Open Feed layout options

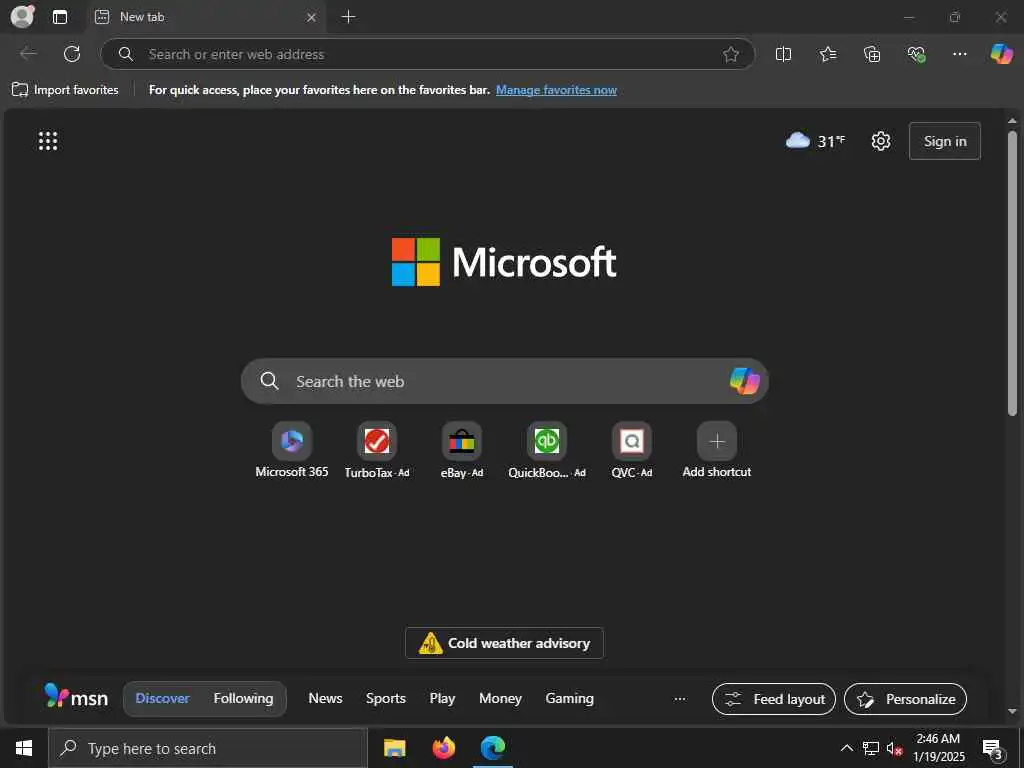click(774, 699)
